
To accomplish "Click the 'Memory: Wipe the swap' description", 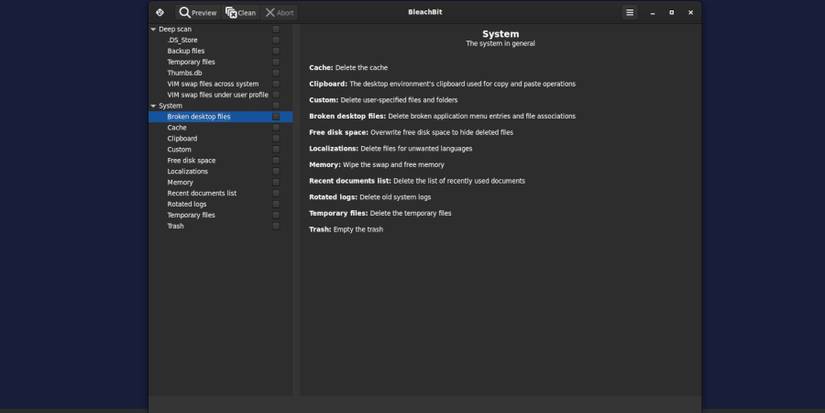I will point(377,165).
